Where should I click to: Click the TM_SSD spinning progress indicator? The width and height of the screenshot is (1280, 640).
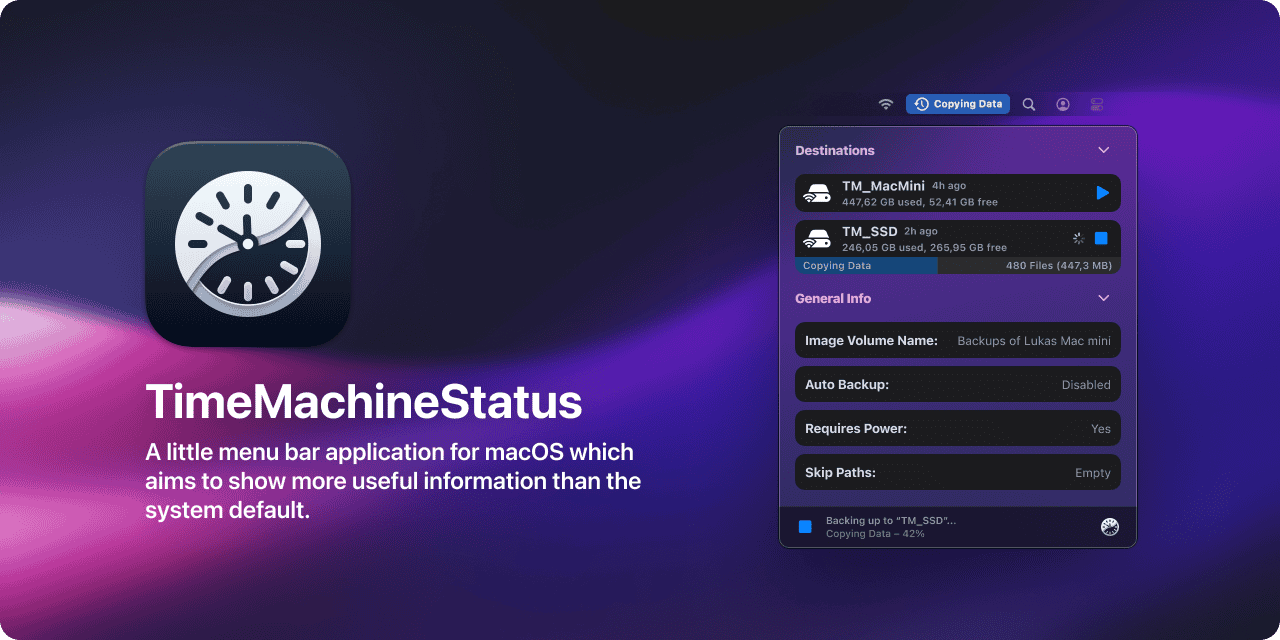tap(1078, 238)
